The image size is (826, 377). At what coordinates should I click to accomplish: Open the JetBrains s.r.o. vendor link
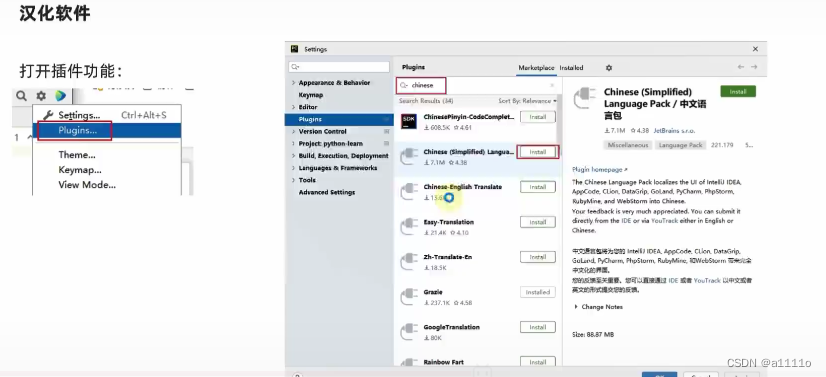click(x=674, y=131)
